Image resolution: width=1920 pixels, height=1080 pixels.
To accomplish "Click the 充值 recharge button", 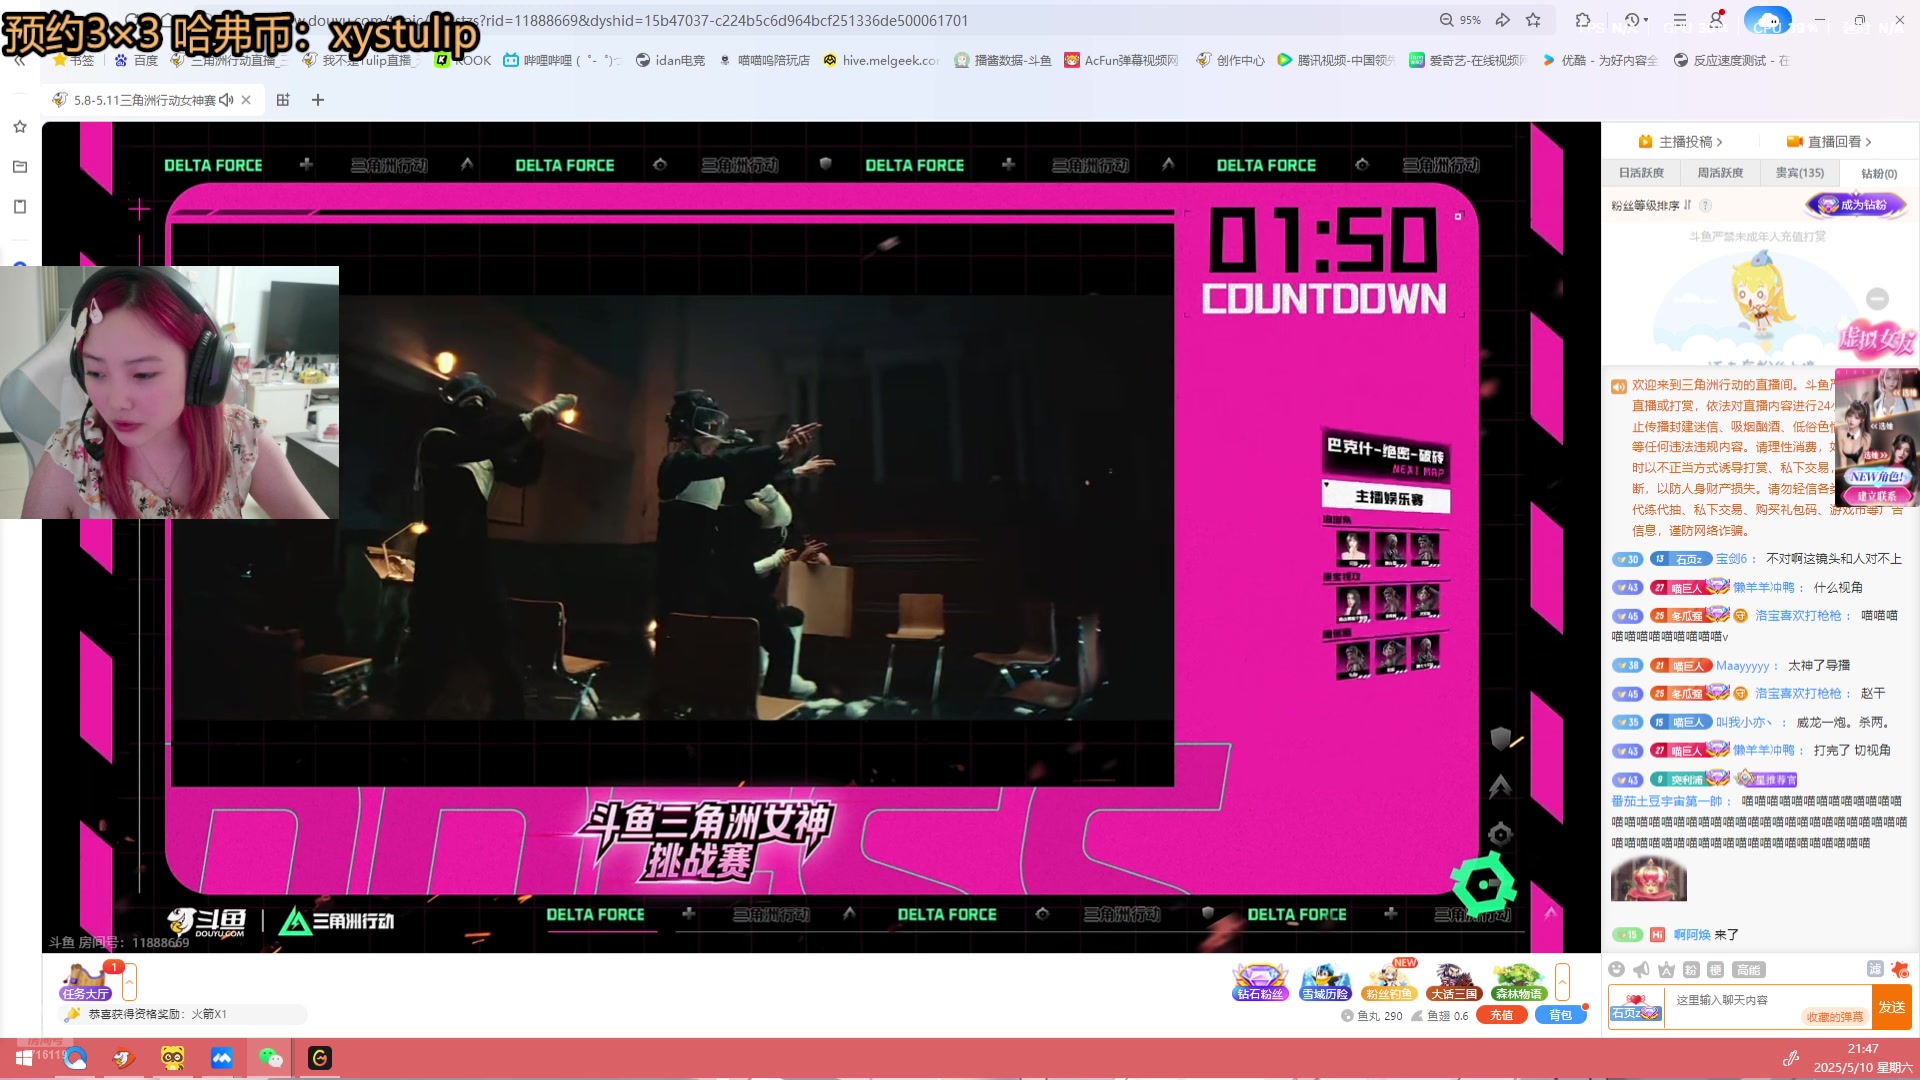I will 1501,1015.
